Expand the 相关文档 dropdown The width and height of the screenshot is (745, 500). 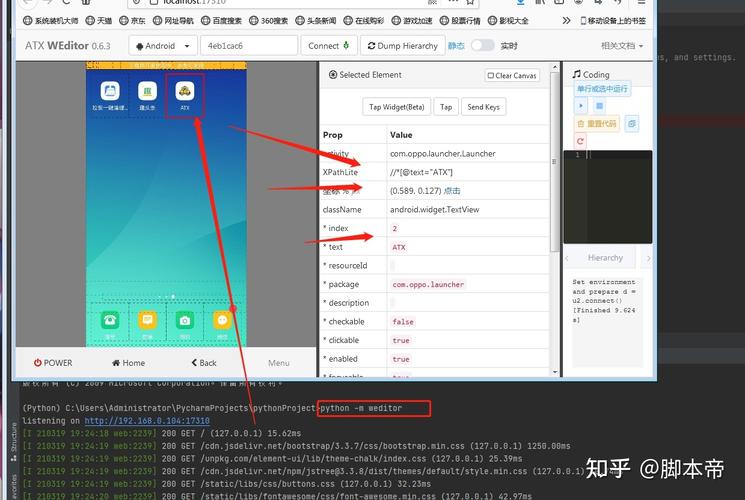point(622,46)
